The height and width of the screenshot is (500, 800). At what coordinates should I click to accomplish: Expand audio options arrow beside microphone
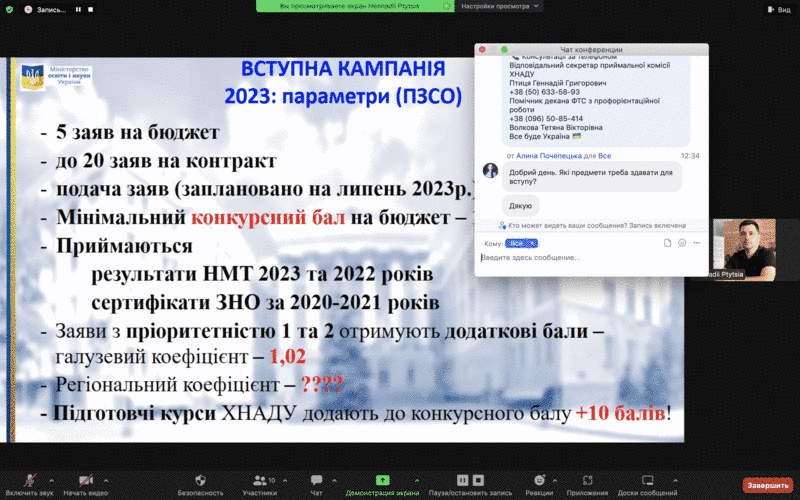click(x=51, y=481)
